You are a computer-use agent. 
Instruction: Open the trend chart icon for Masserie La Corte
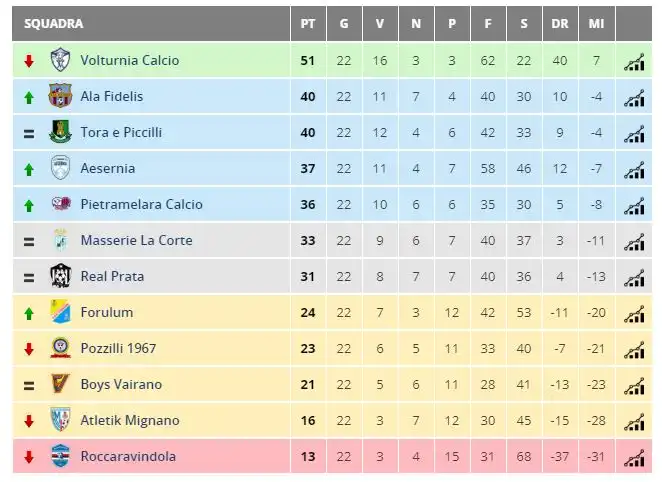[634, 241]
